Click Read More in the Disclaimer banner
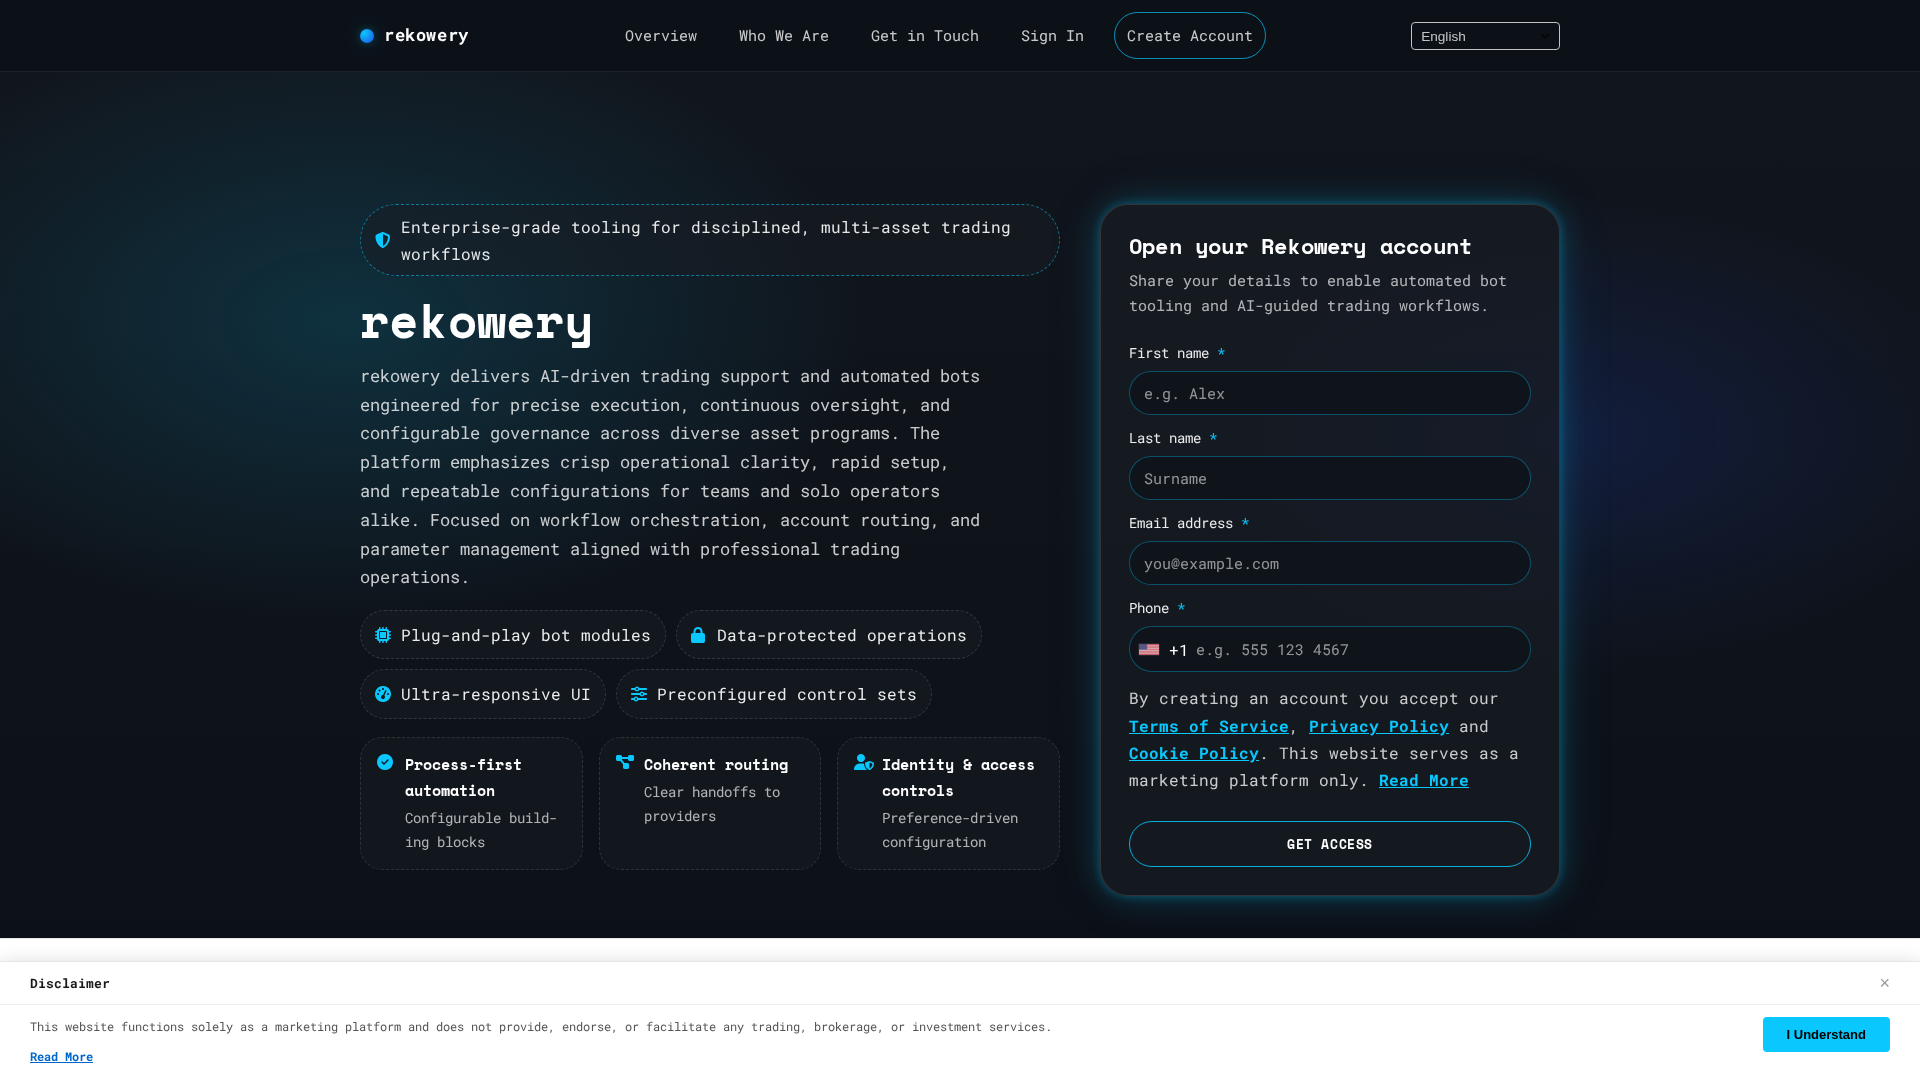The width and height of the screenshot is (1920, 1080). (x=61, y=1057)
